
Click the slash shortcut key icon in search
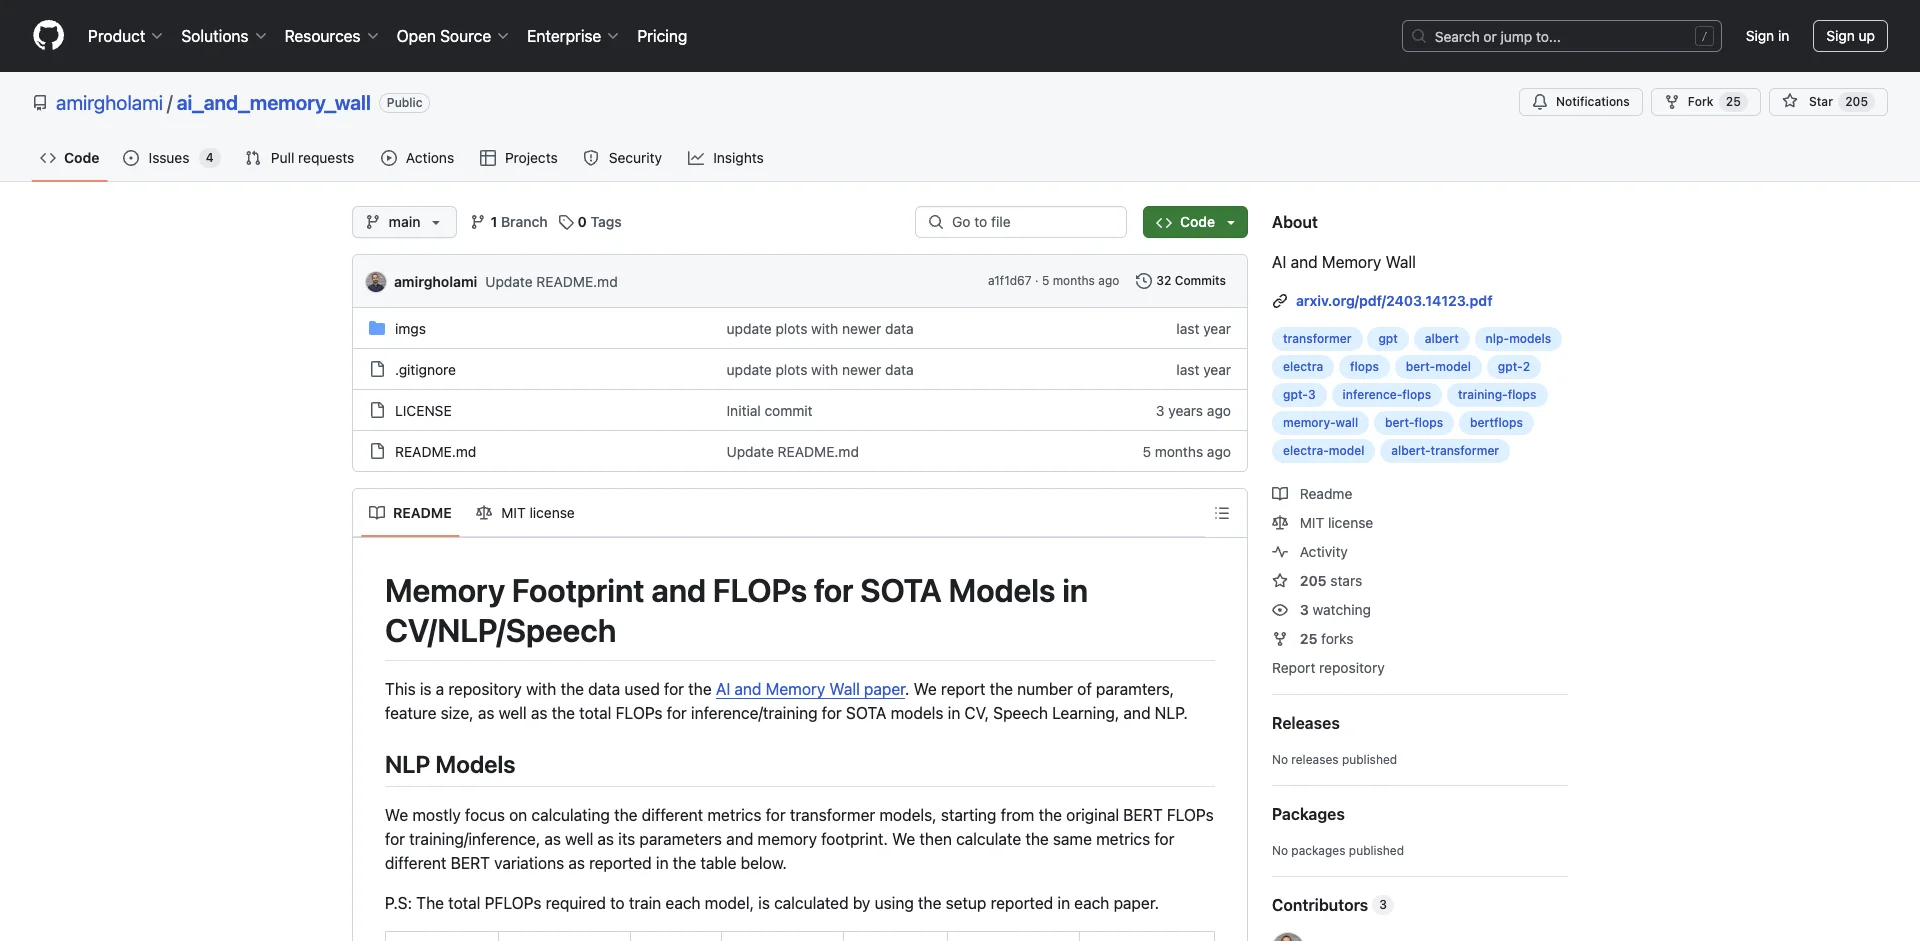pos(1705,36)
